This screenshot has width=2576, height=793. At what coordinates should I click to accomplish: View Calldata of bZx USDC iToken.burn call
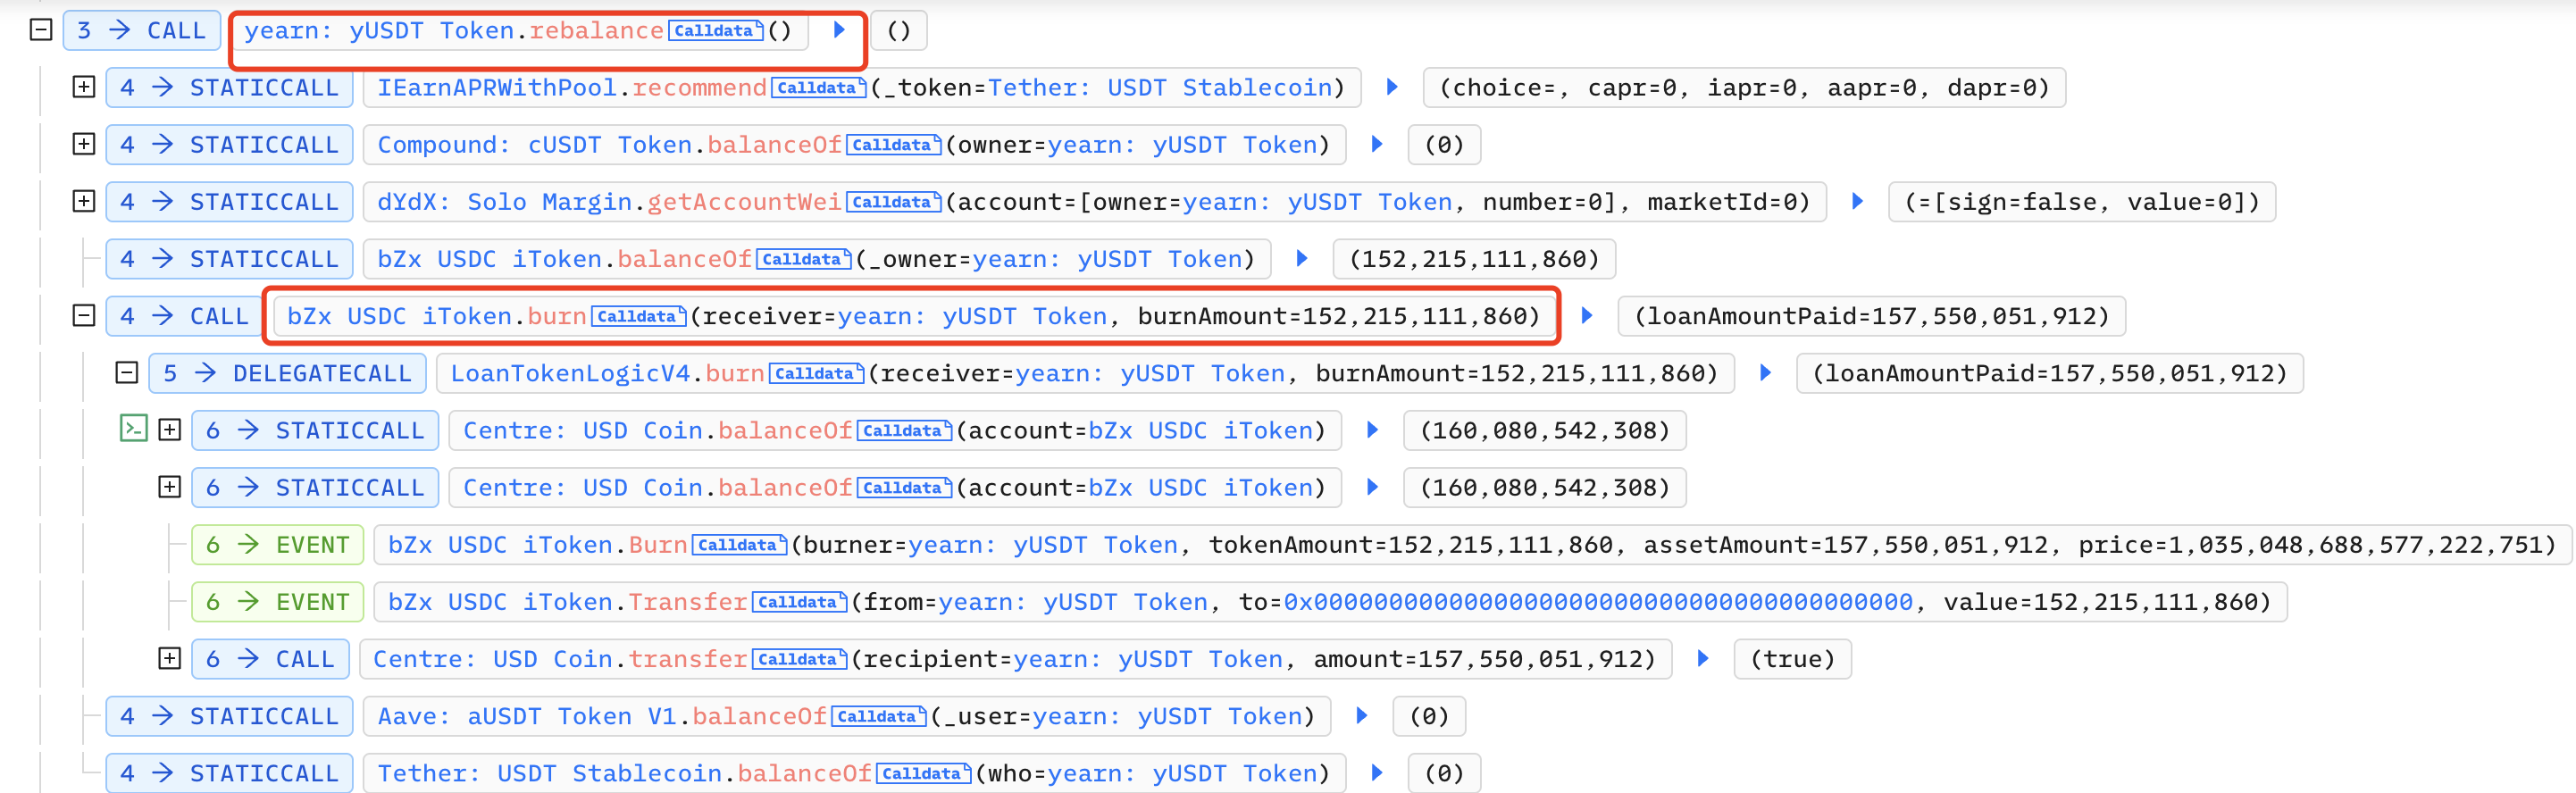(x=639, y=316)
